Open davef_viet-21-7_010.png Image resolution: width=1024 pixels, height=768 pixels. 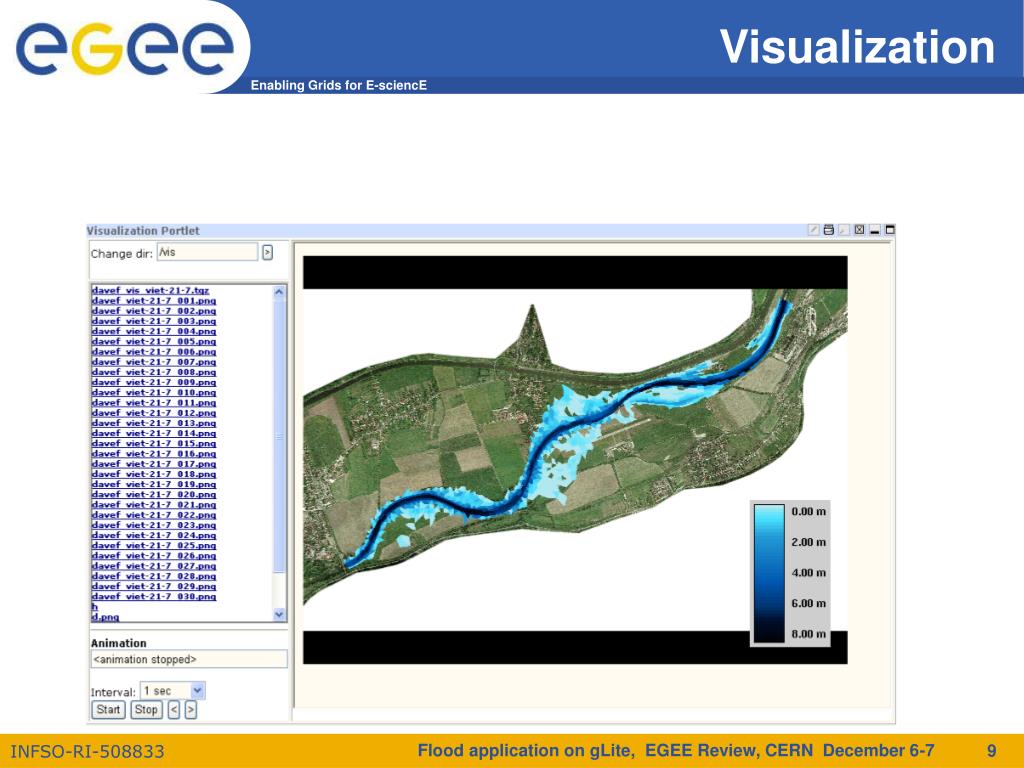(x=153, y=392)
